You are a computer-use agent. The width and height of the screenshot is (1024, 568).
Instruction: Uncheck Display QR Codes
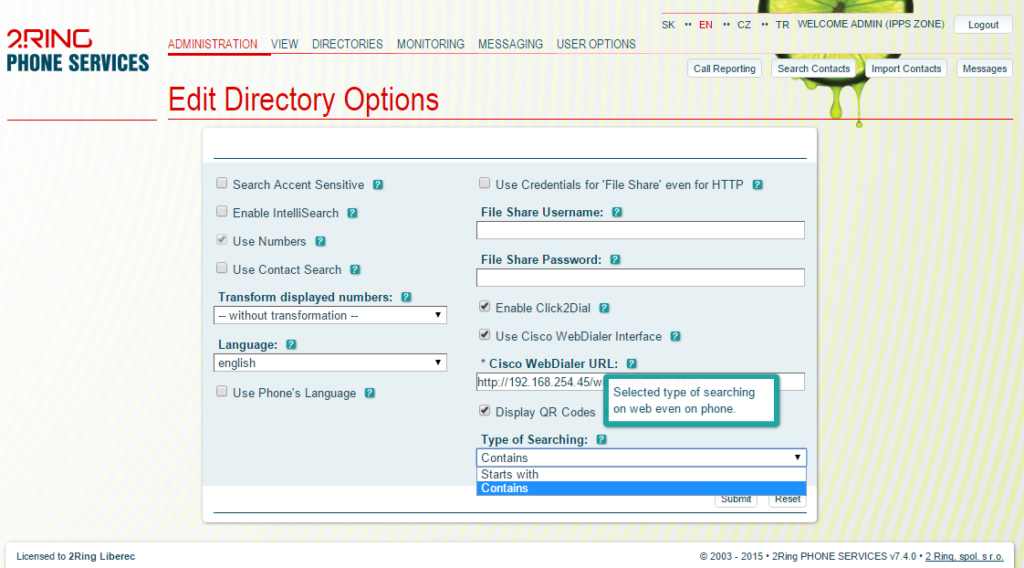pos(485,411)
